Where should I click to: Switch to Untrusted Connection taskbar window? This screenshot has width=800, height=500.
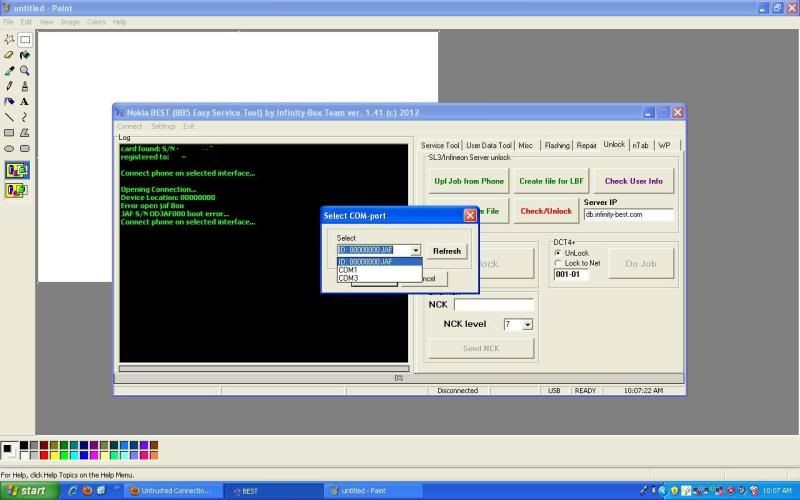click(173, 491)
